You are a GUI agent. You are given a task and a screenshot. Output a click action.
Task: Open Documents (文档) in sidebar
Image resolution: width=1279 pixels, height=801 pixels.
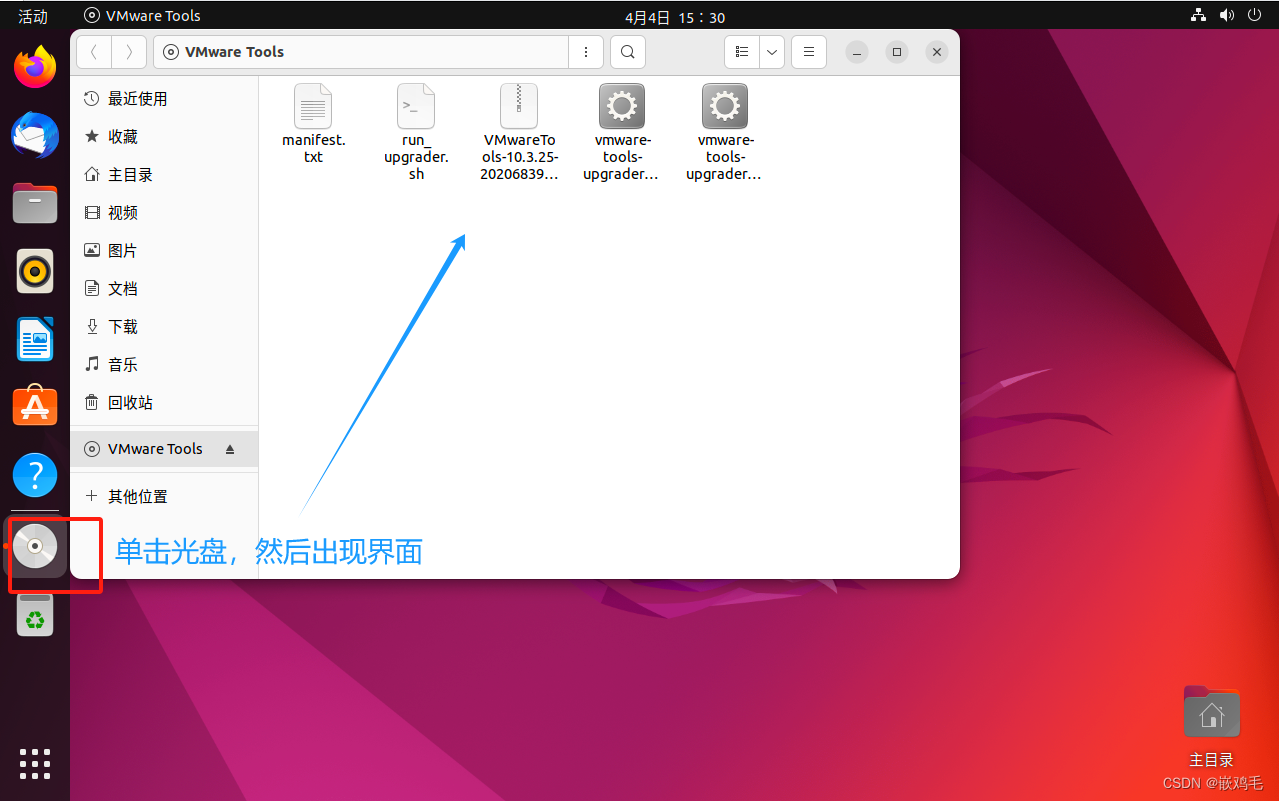[x=164, y=289]
